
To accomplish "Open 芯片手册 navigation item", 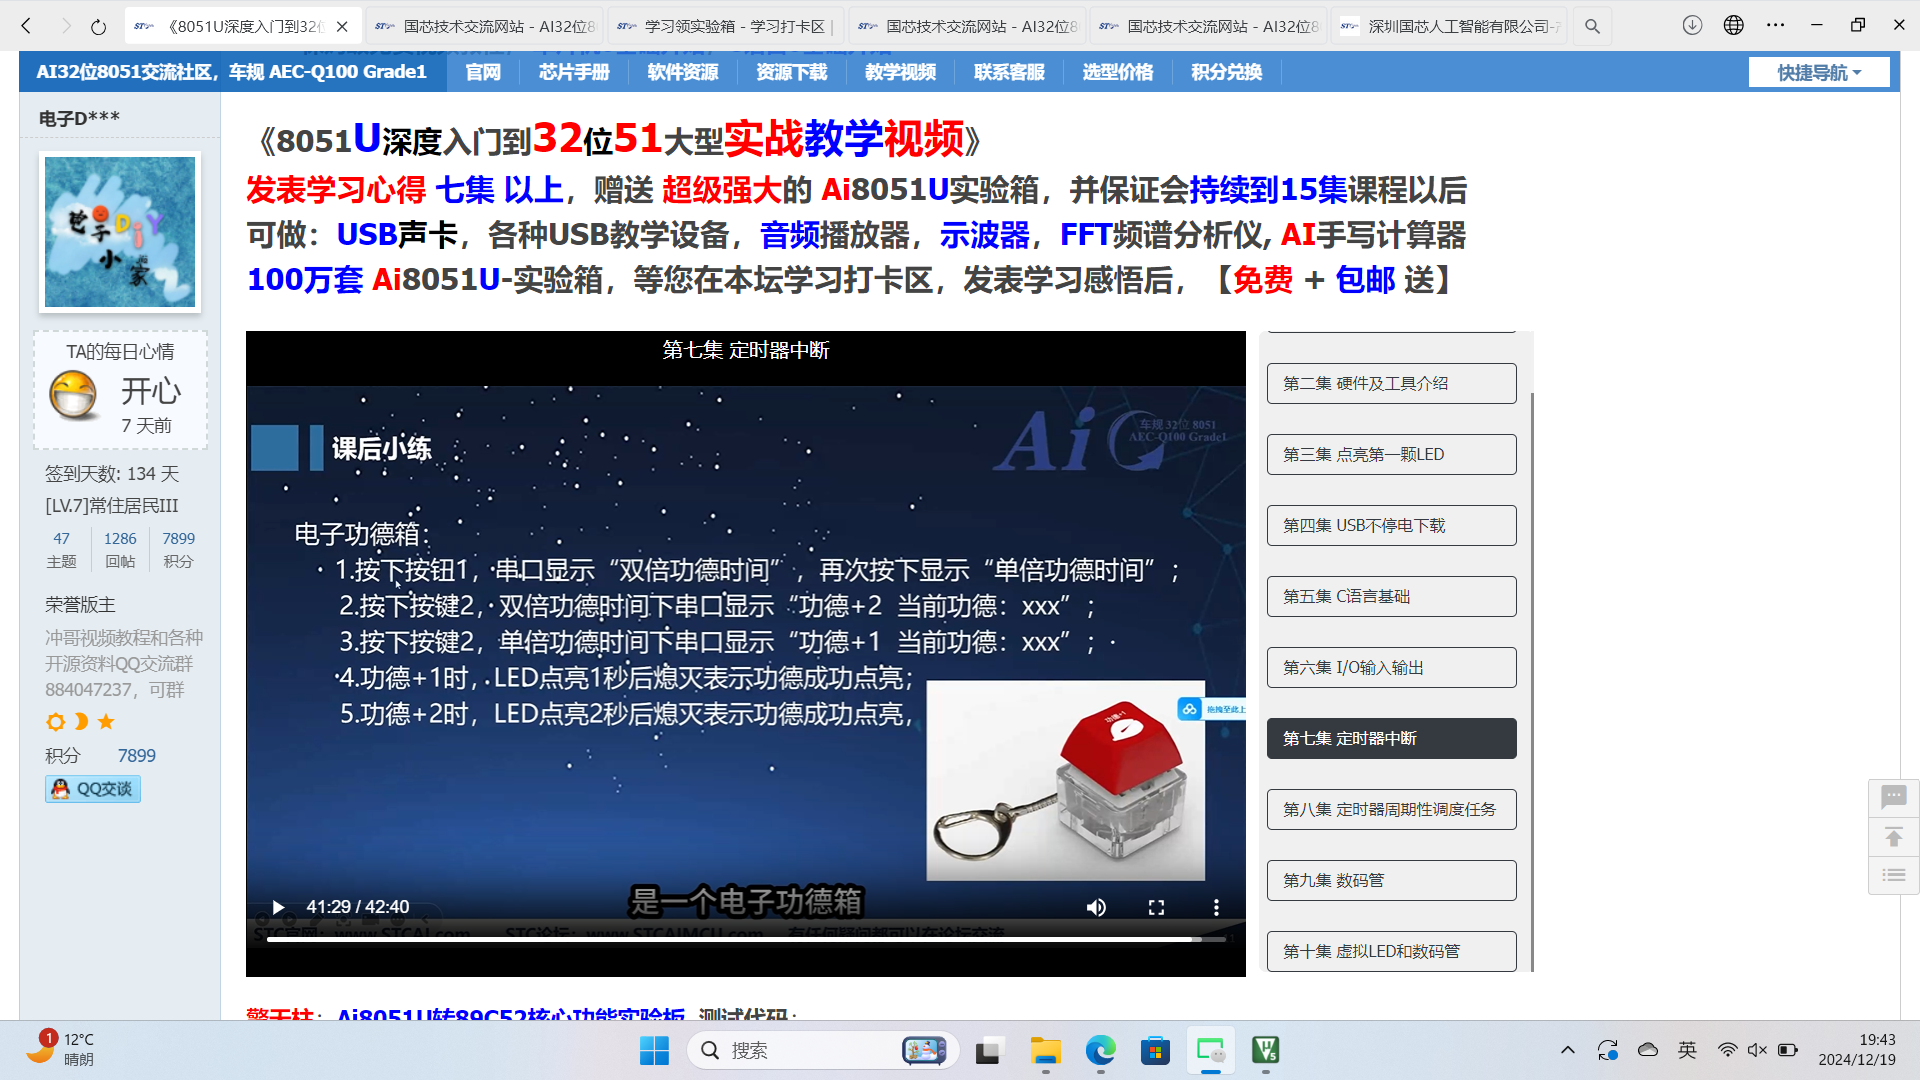I will pyautogui.click(x=574, y=72).
